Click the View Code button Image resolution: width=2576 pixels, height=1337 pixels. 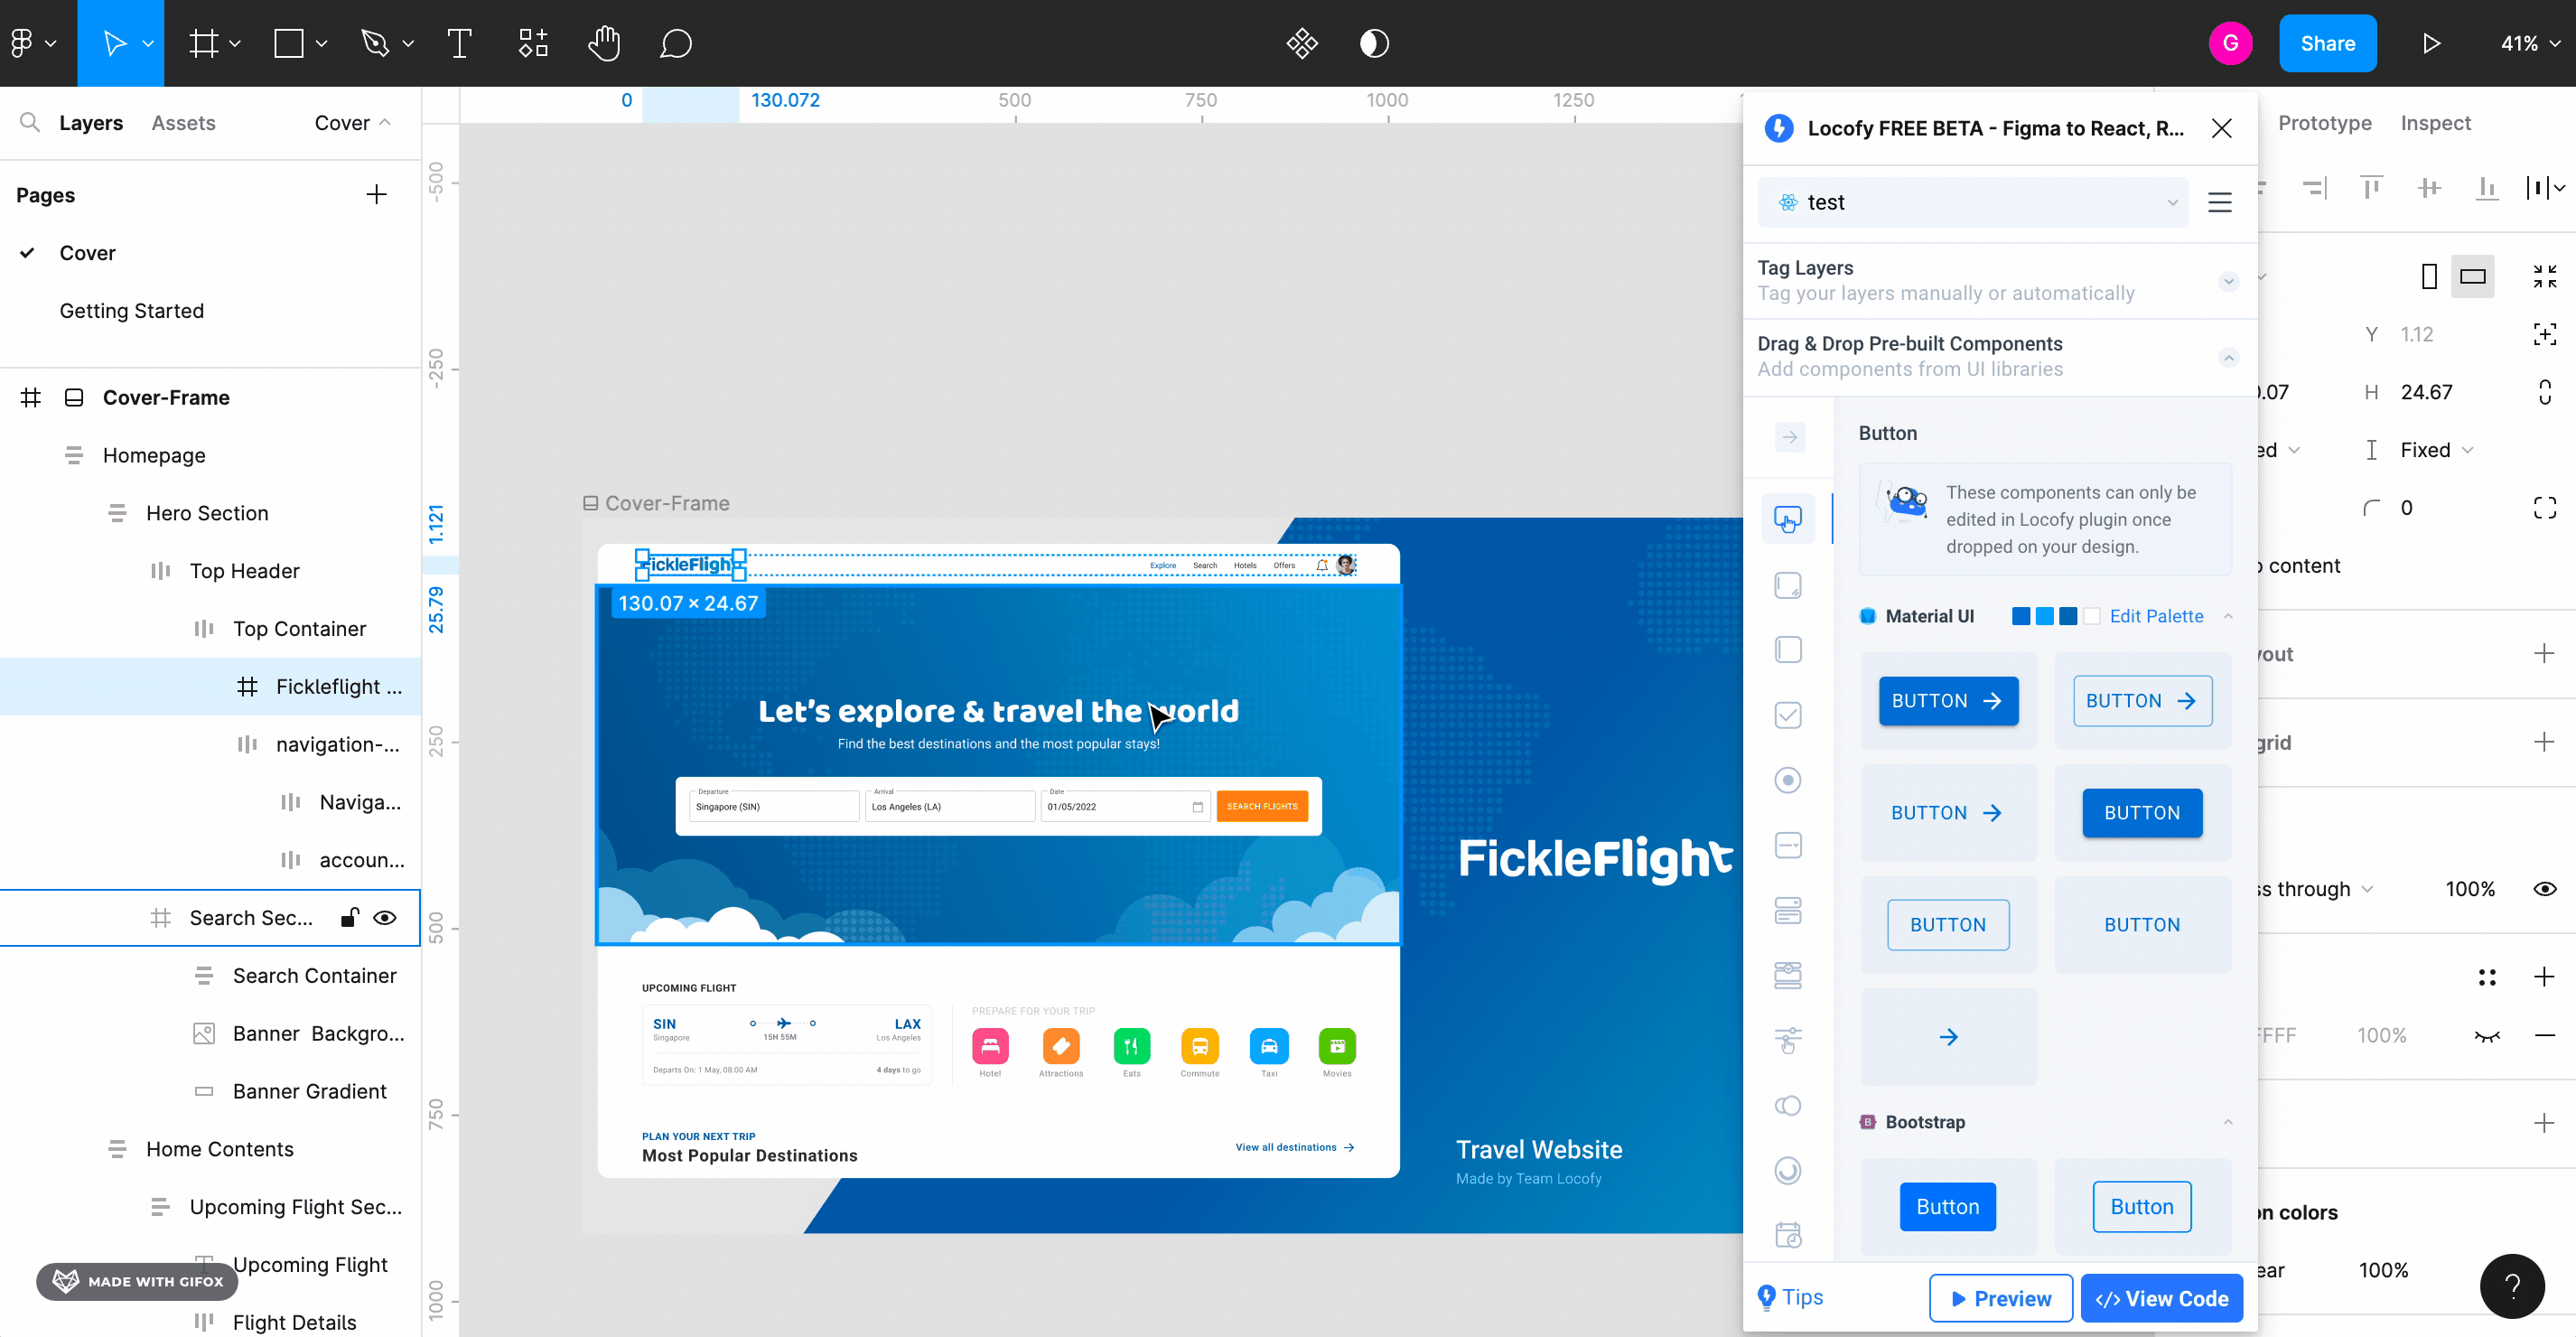pyautogui.click(x=2161, y=1298)
